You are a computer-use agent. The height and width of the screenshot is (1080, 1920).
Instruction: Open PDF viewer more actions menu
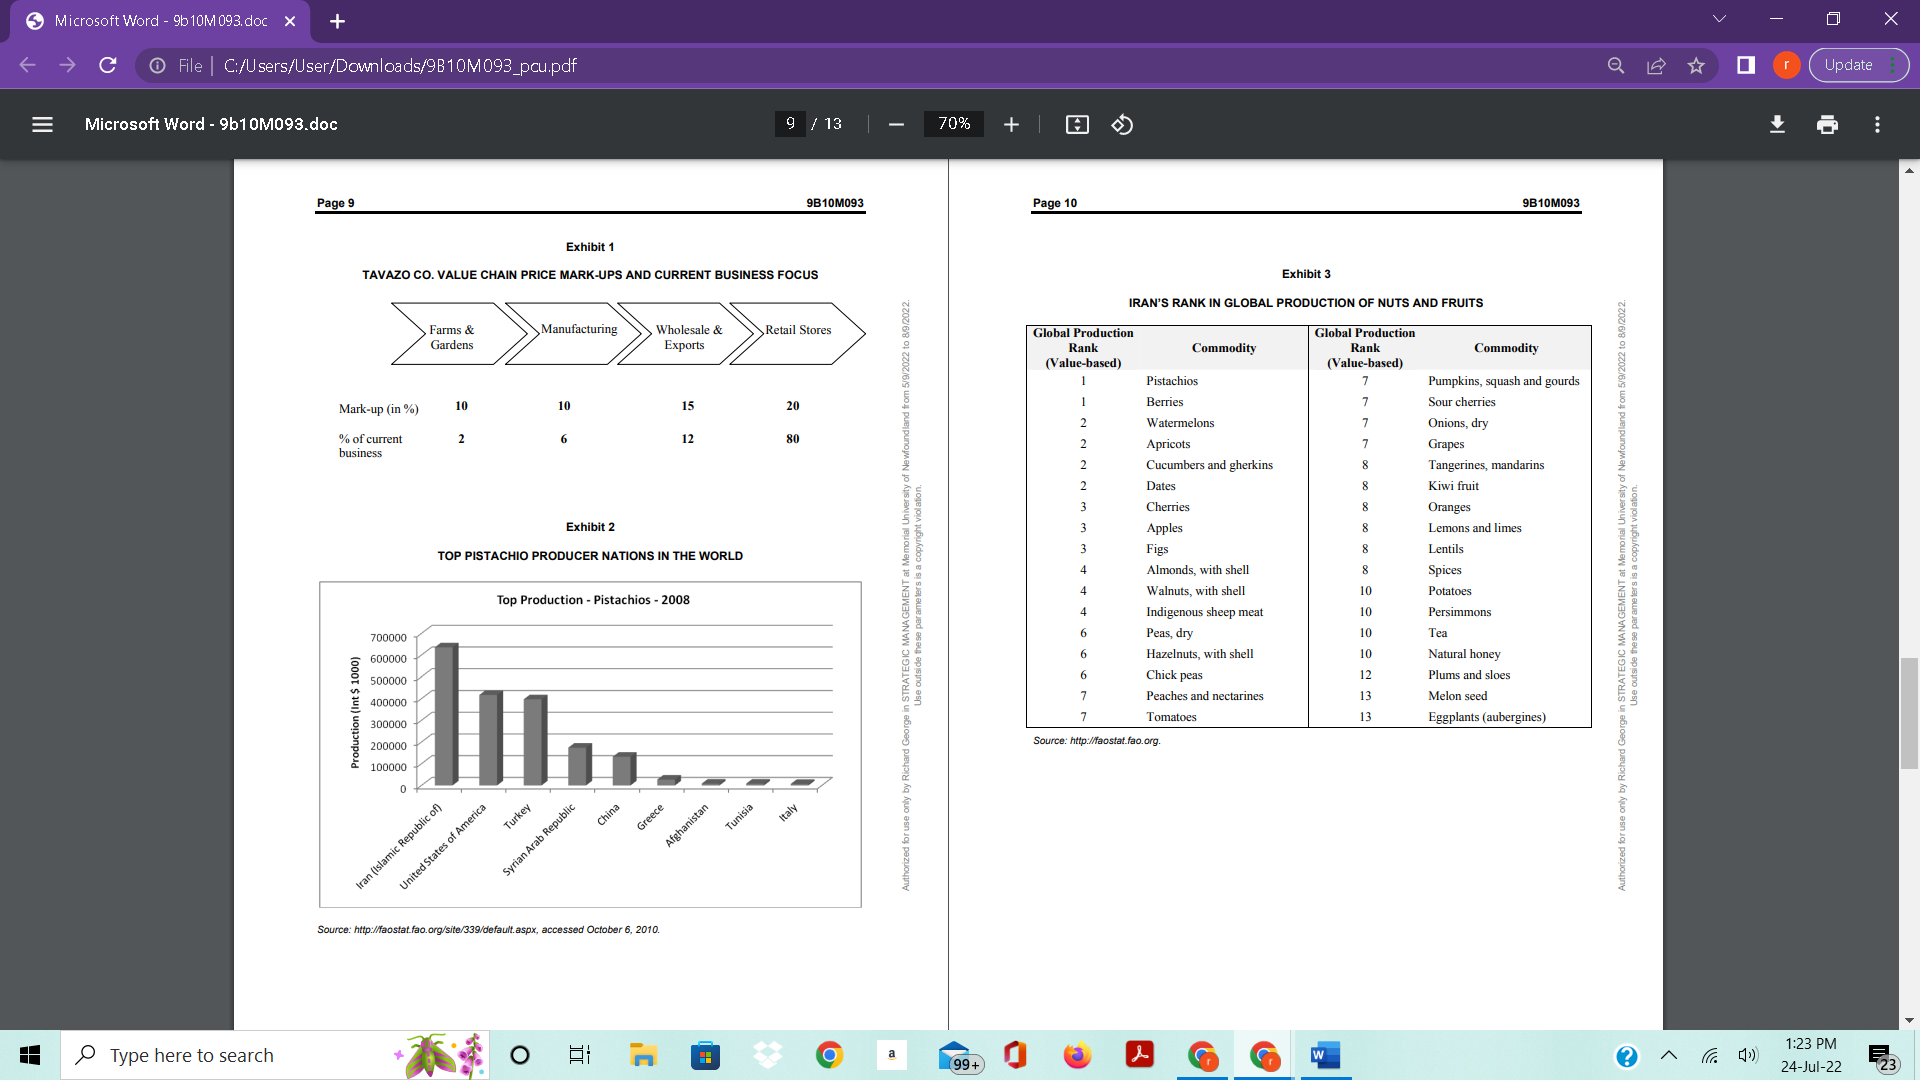[1877, 124]
